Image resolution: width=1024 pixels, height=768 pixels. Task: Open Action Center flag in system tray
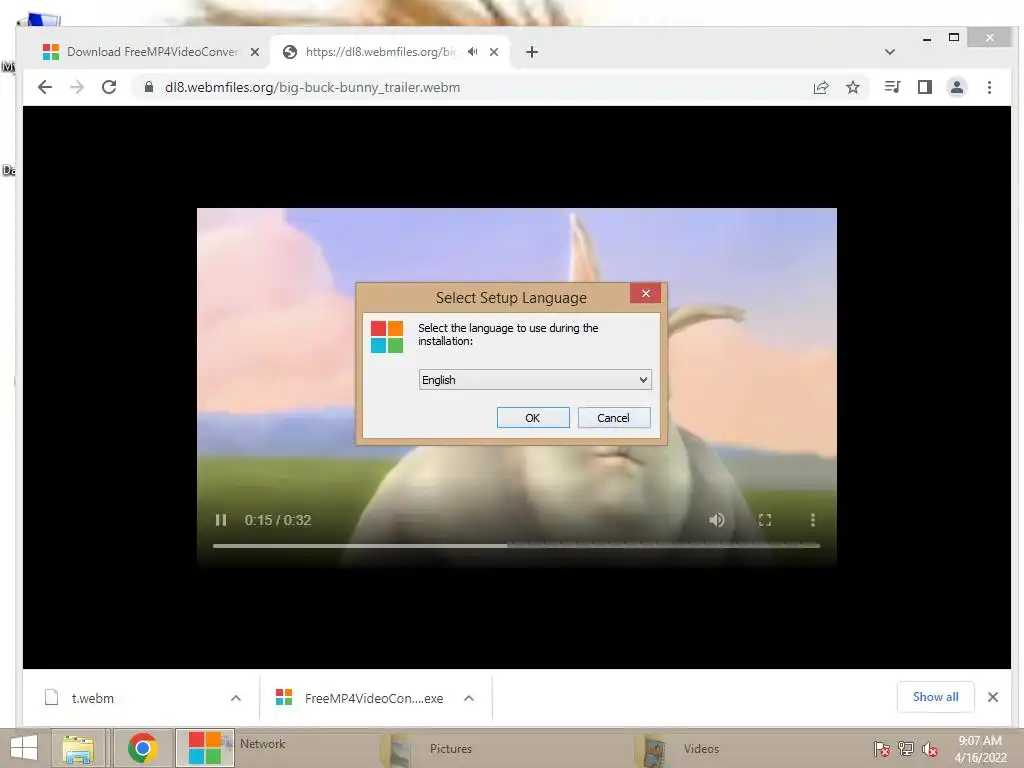[882, 748]
